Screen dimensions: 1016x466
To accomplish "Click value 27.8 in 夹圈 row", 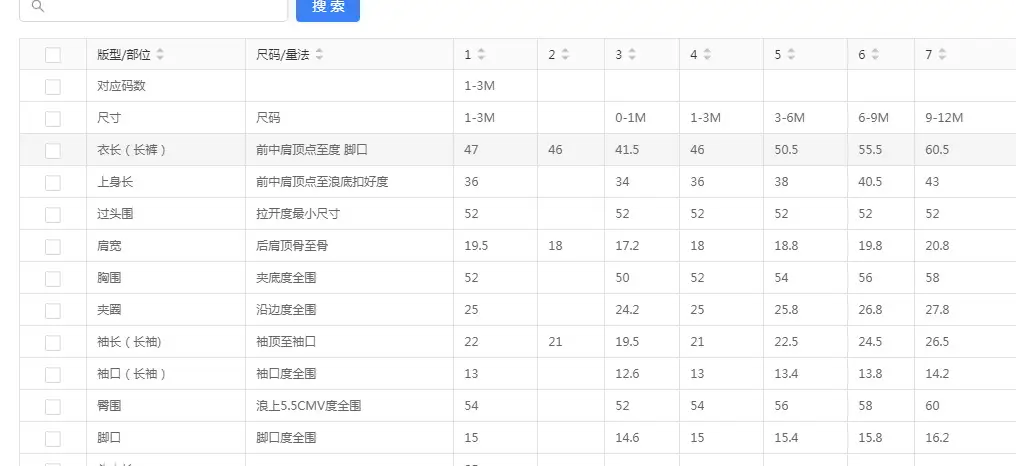I will 937,310.
